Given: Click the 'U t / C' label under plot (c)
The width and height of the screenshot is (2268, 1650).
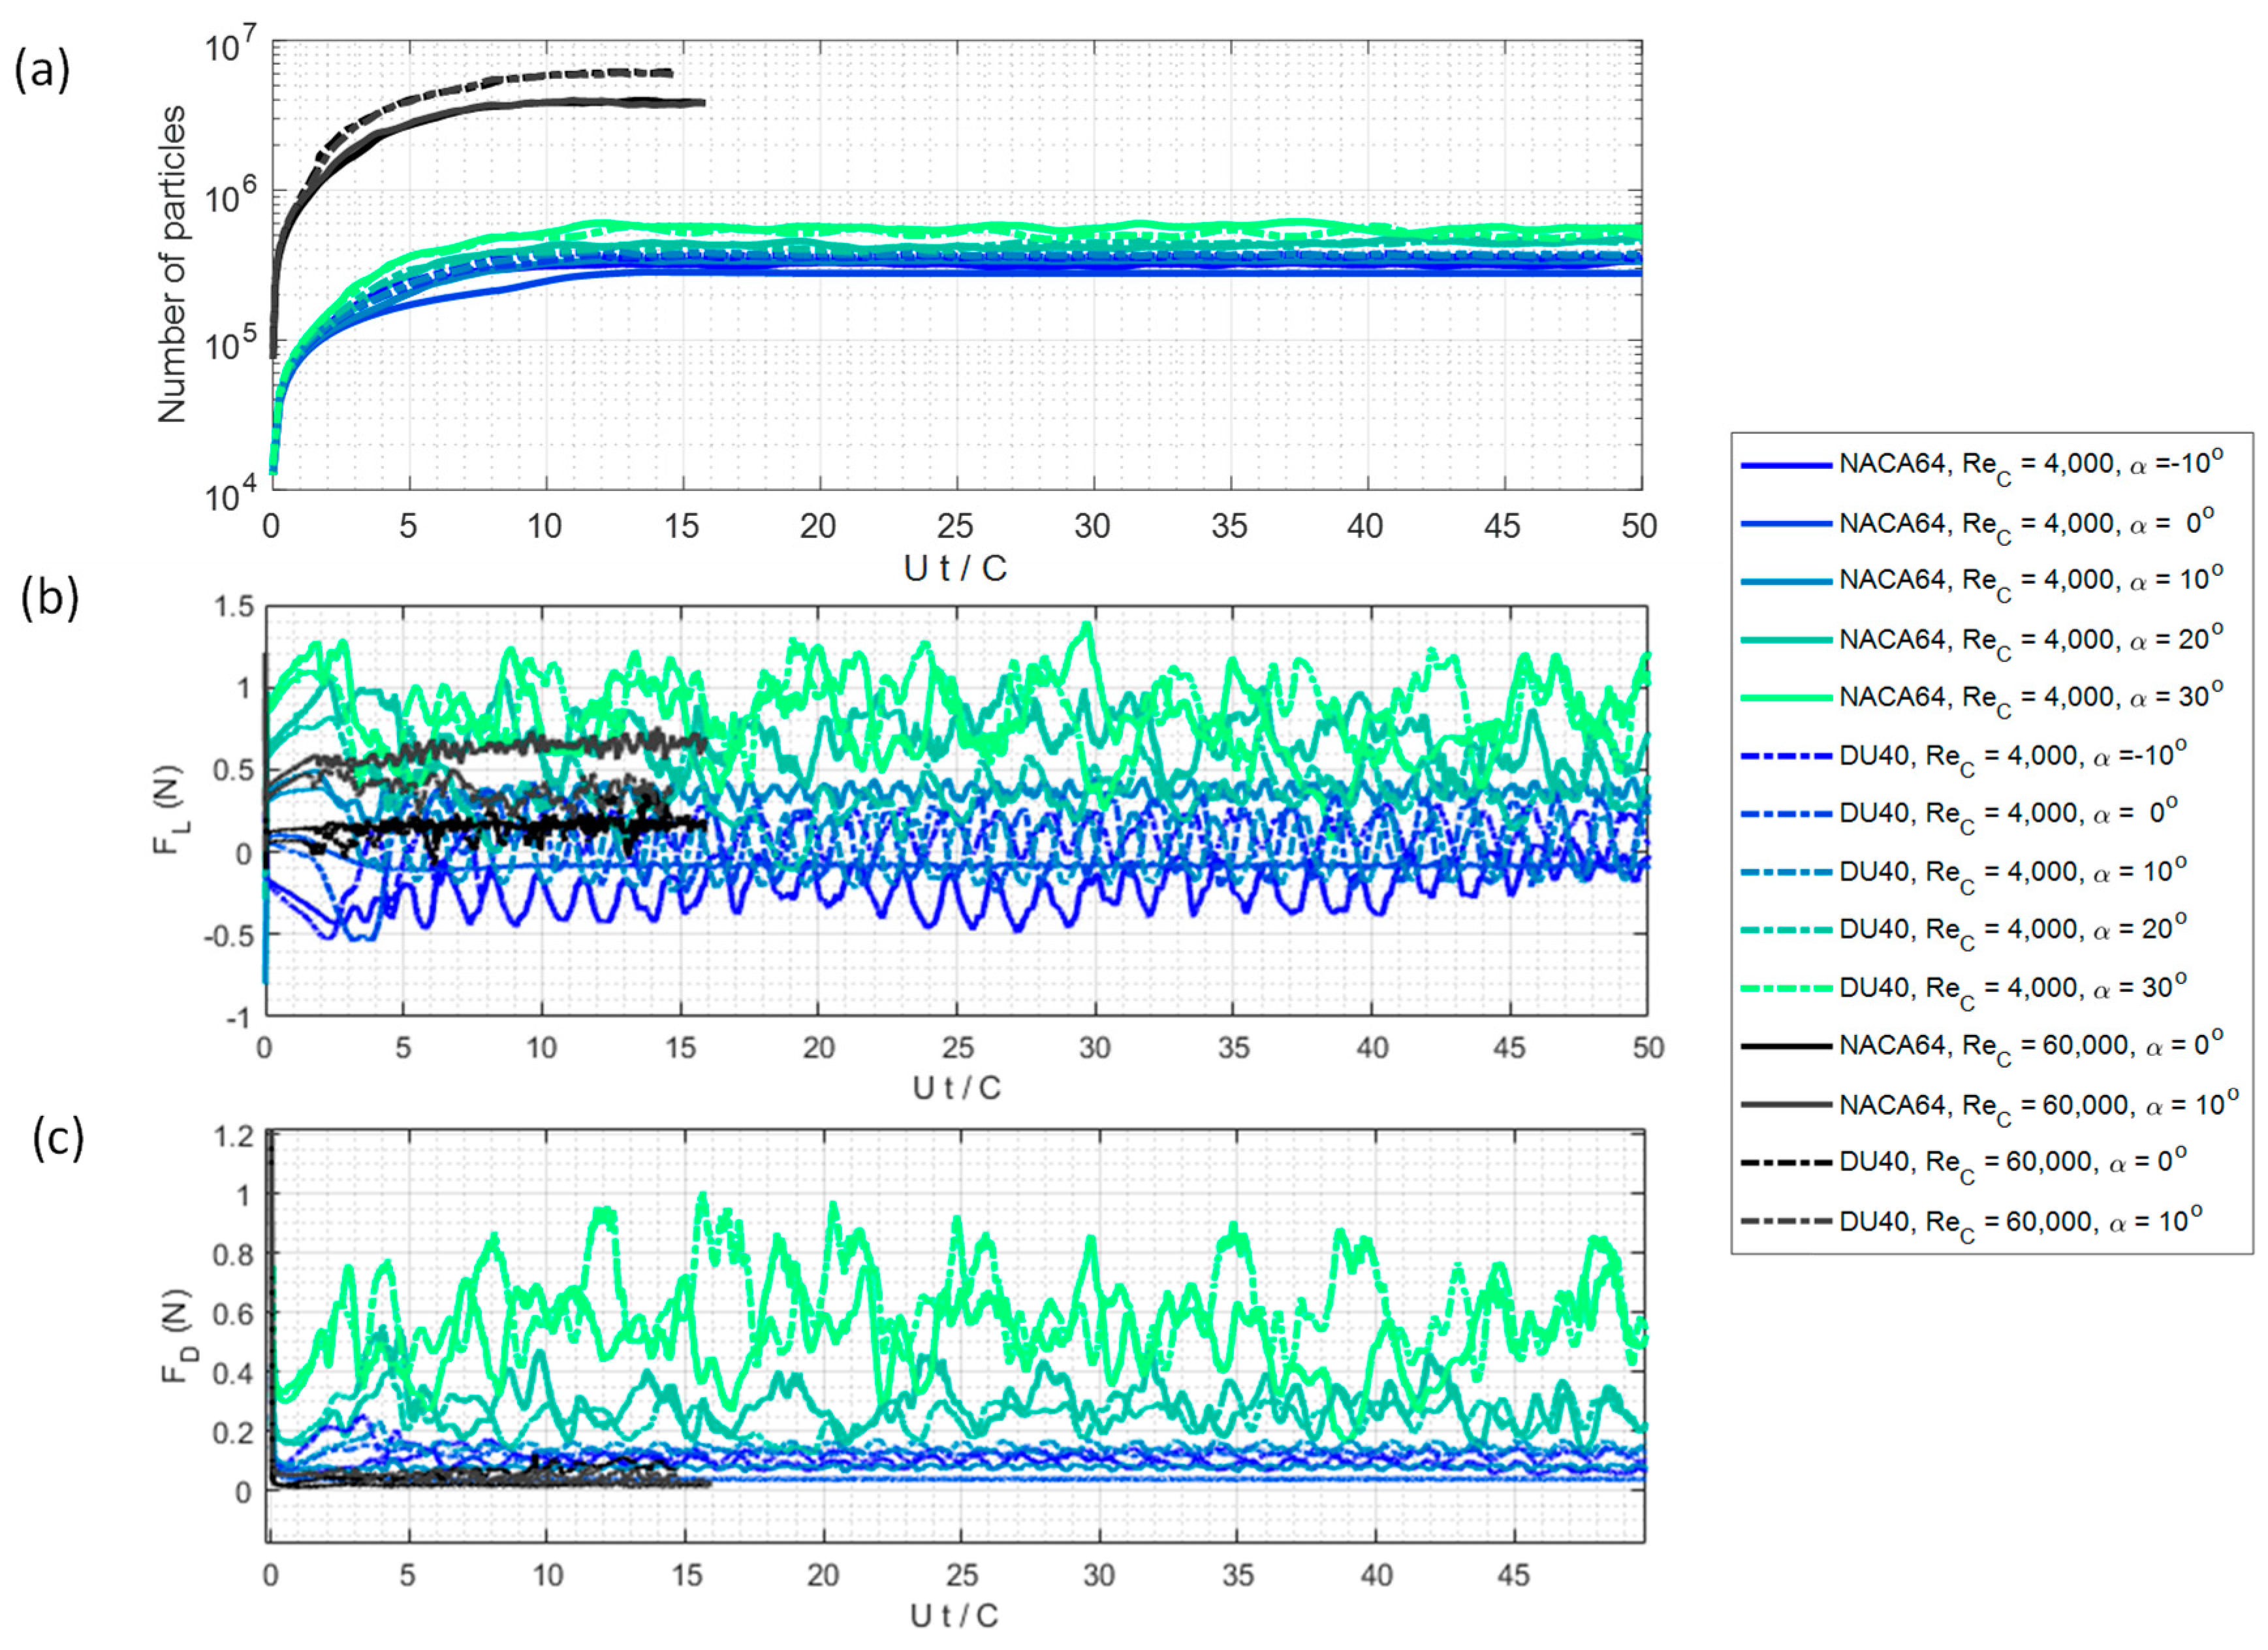Looking at the screenshot, I should 955,1615.
